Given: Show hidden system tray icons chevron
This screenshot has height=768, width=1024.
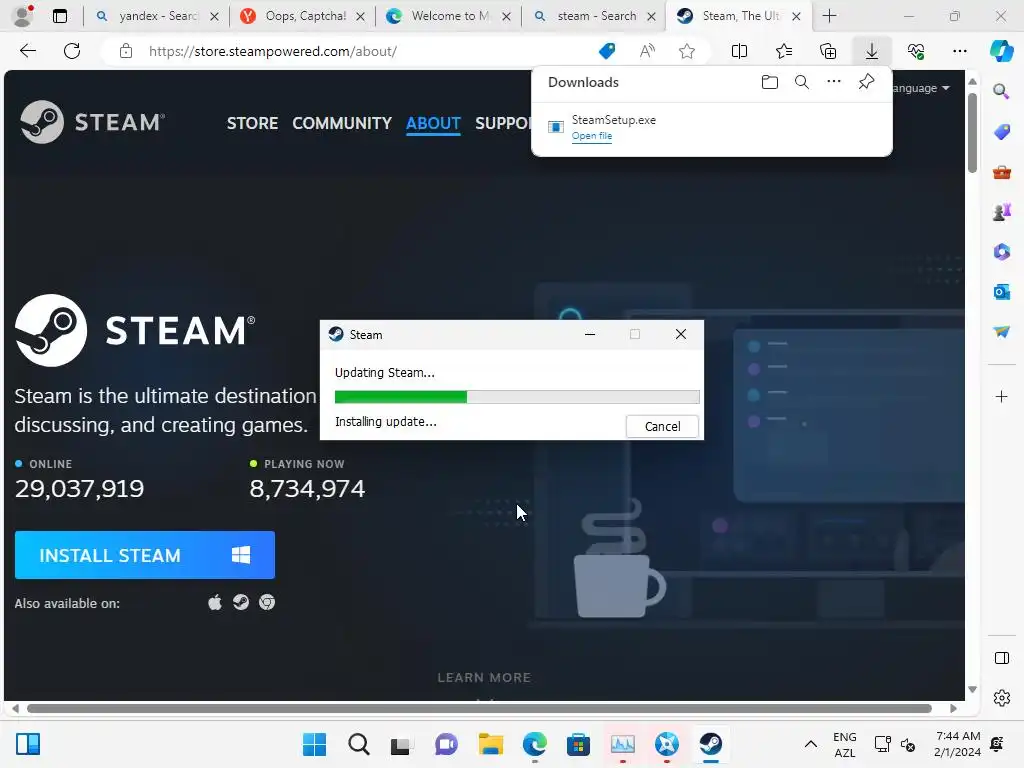Looking at the screenshot, I should pos(810,744).
